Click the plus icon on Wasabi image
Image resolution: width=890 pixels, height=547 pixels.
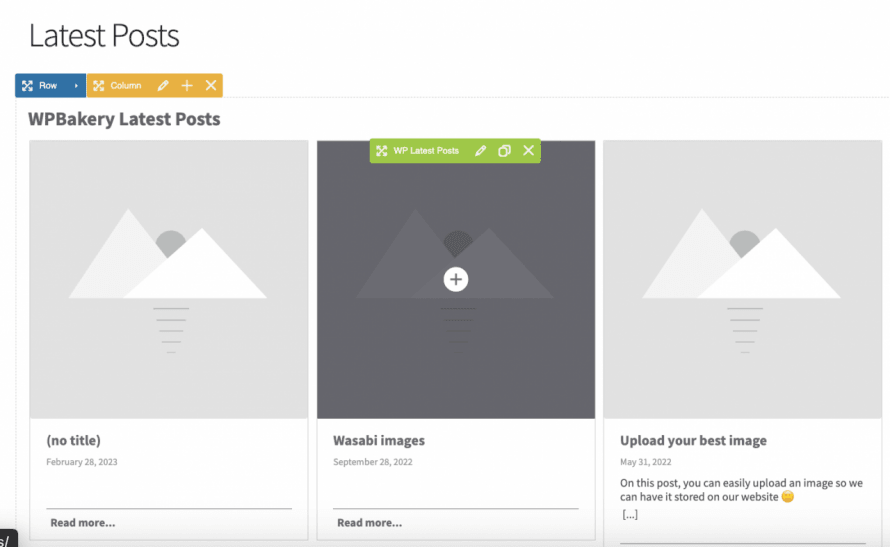[x=456, y=279]
